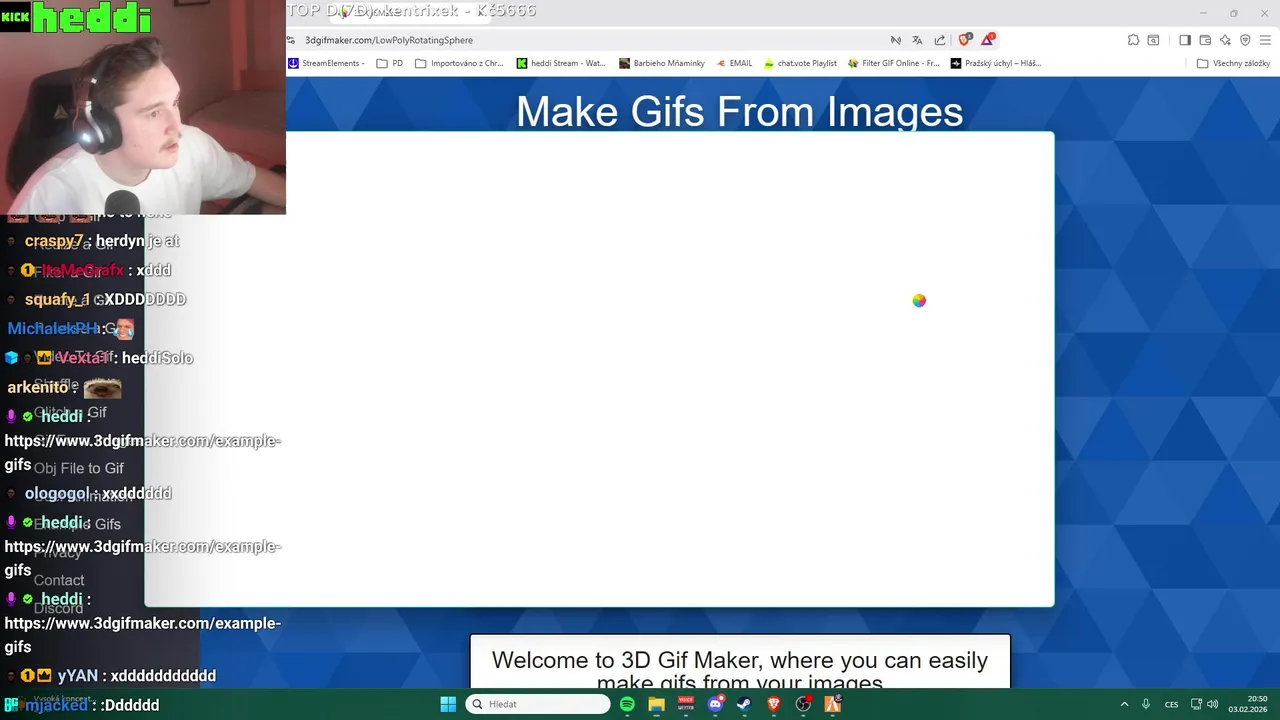Open the Brave Wallet icon

pyautogui.click(x=1205, y=40)
